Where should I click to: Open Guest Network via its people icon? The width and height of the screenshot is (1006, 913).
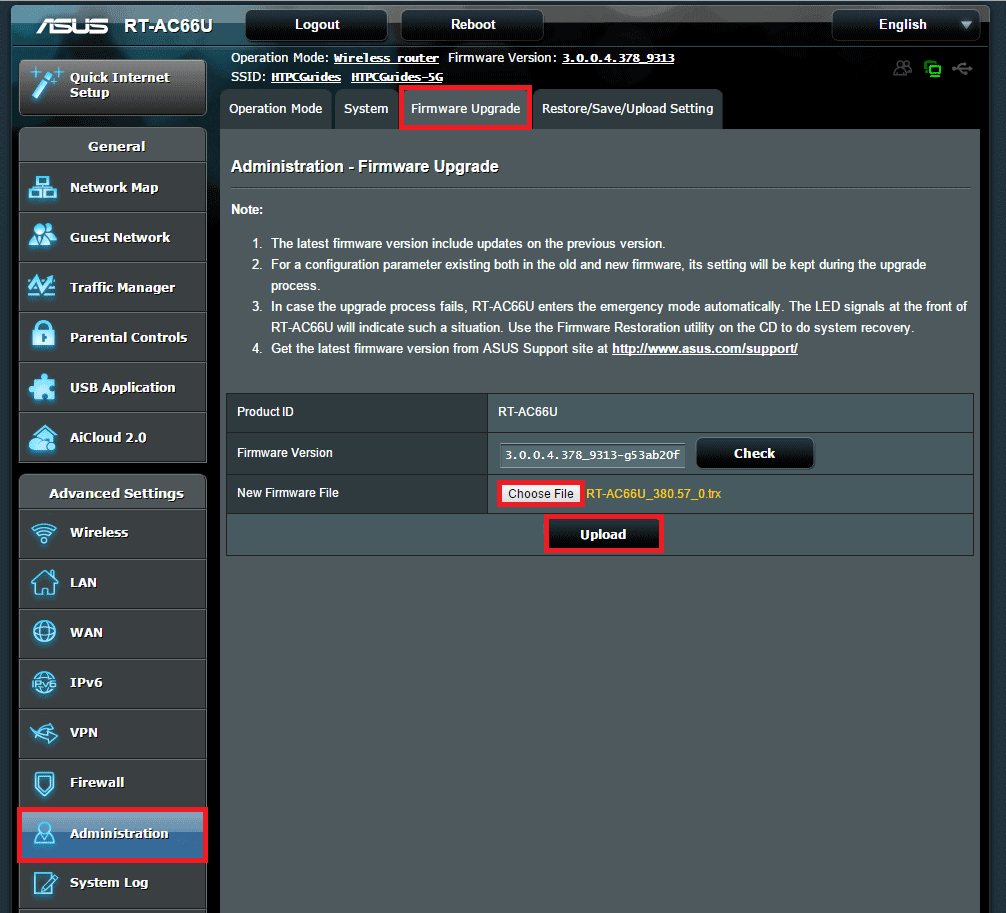point(43,237)
